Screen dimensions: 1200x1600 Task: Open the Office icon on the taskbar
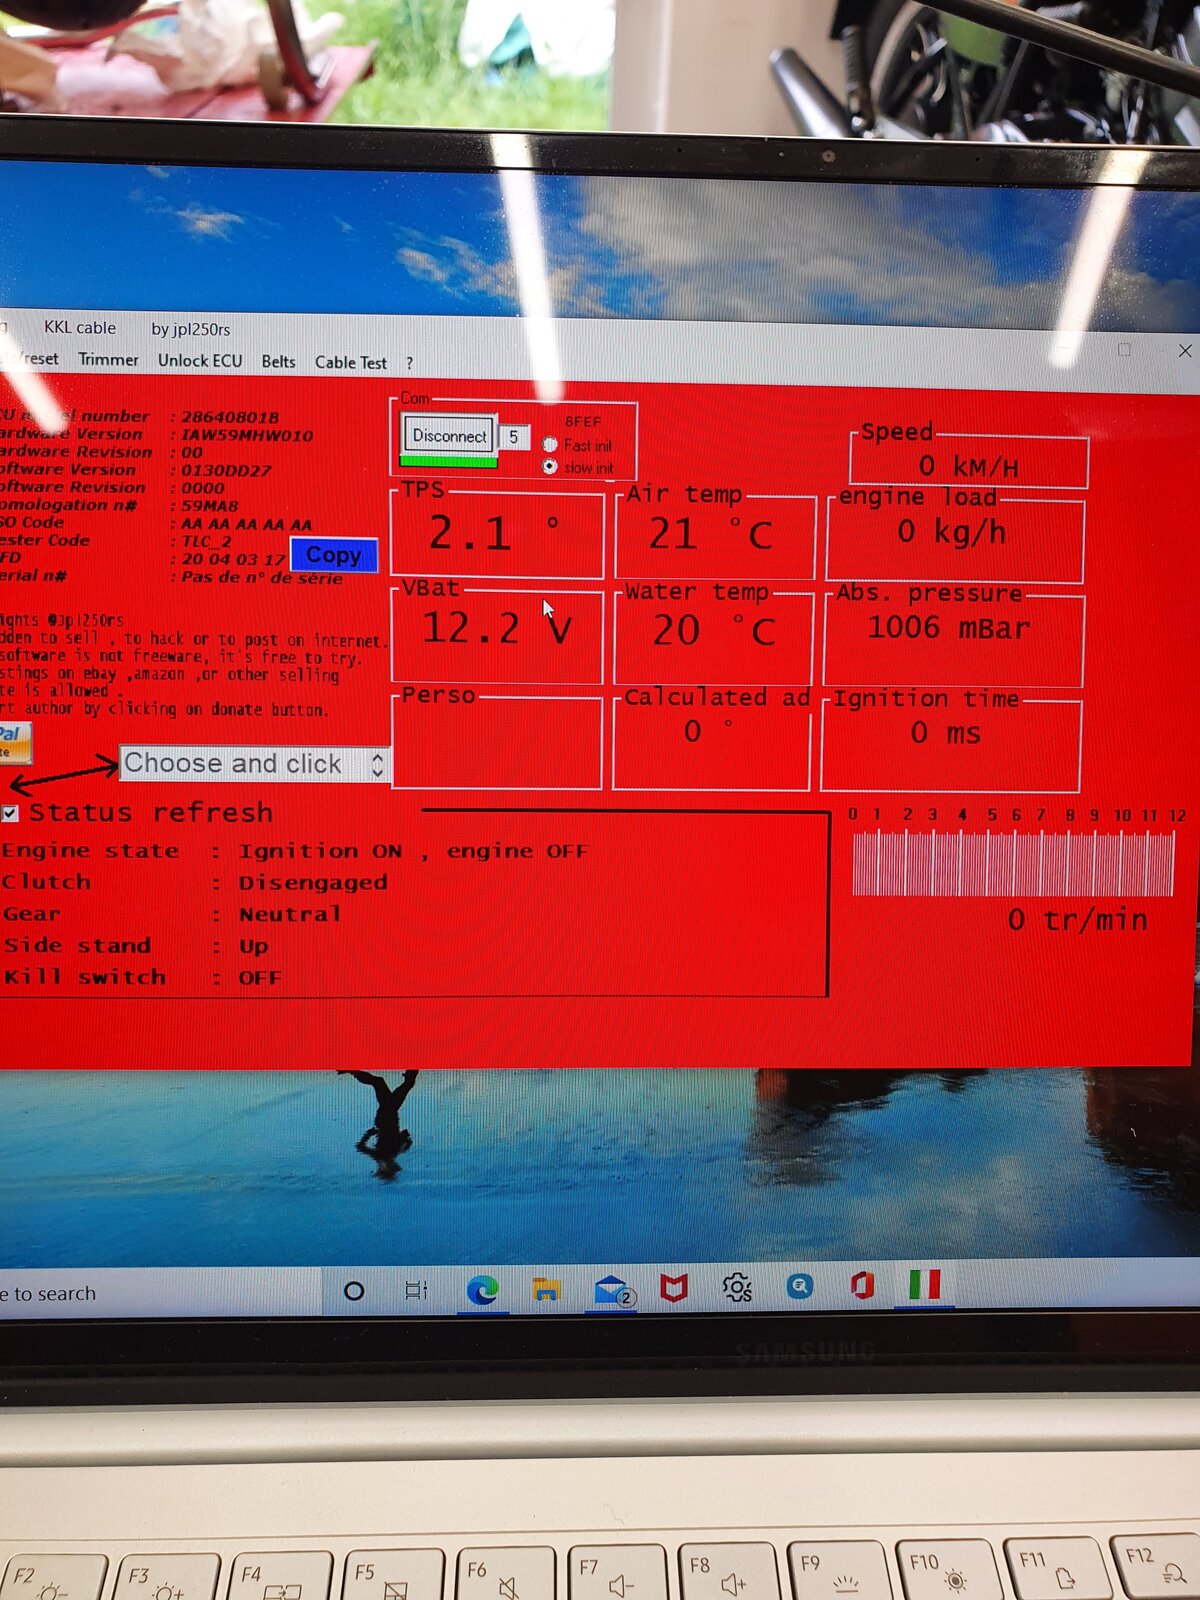coord(862,1285)
